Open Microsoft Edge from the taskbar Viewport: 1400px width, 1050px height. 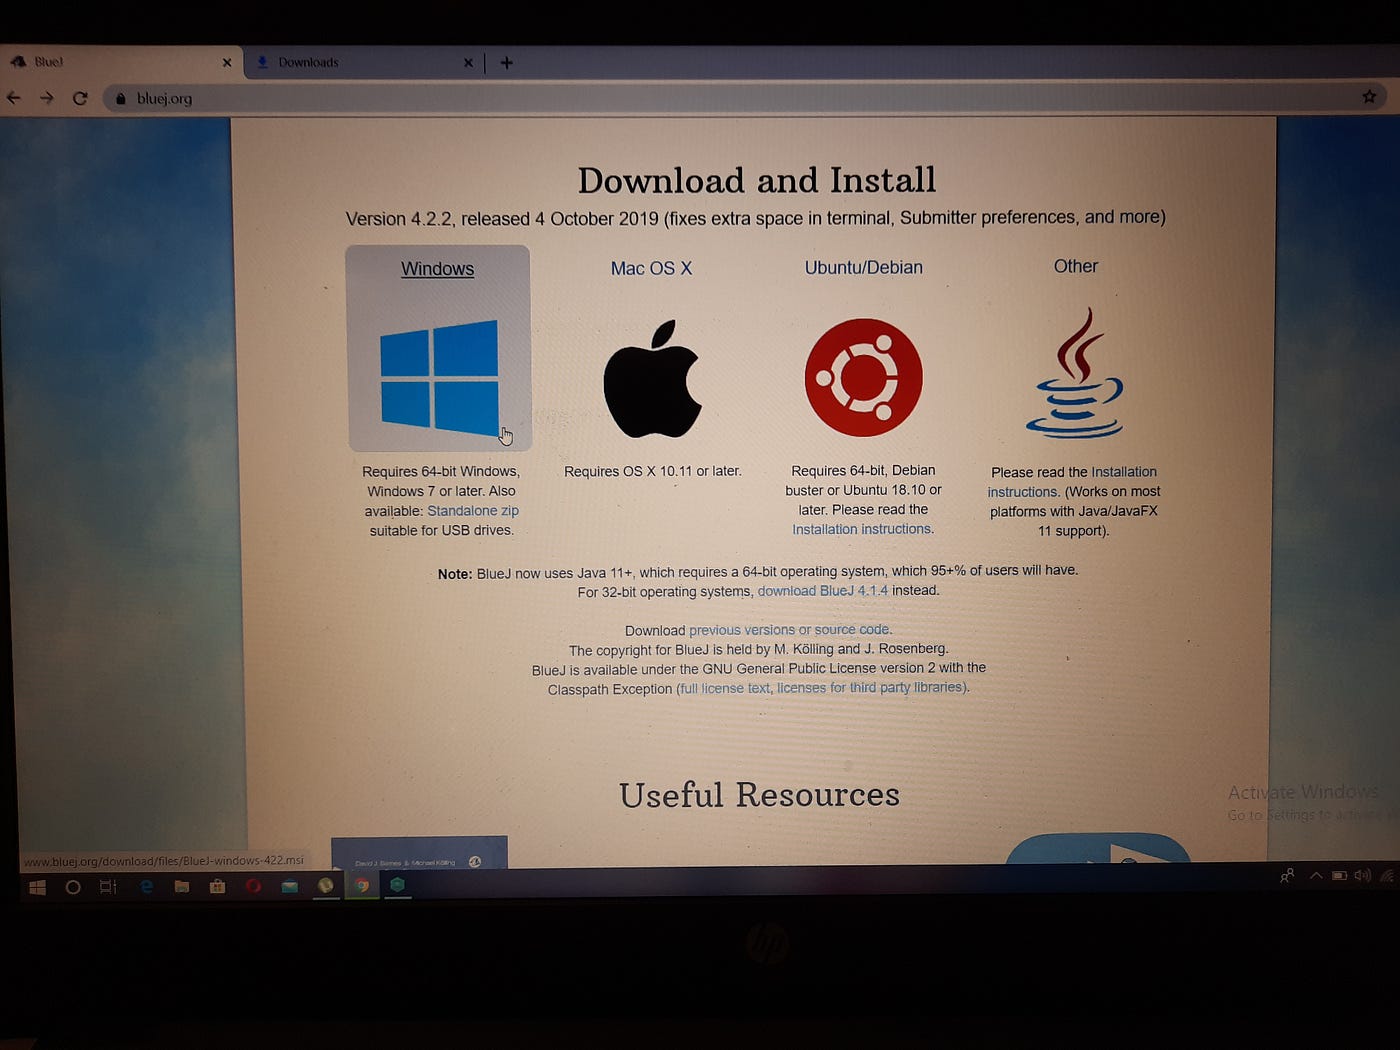click(145, 886)
